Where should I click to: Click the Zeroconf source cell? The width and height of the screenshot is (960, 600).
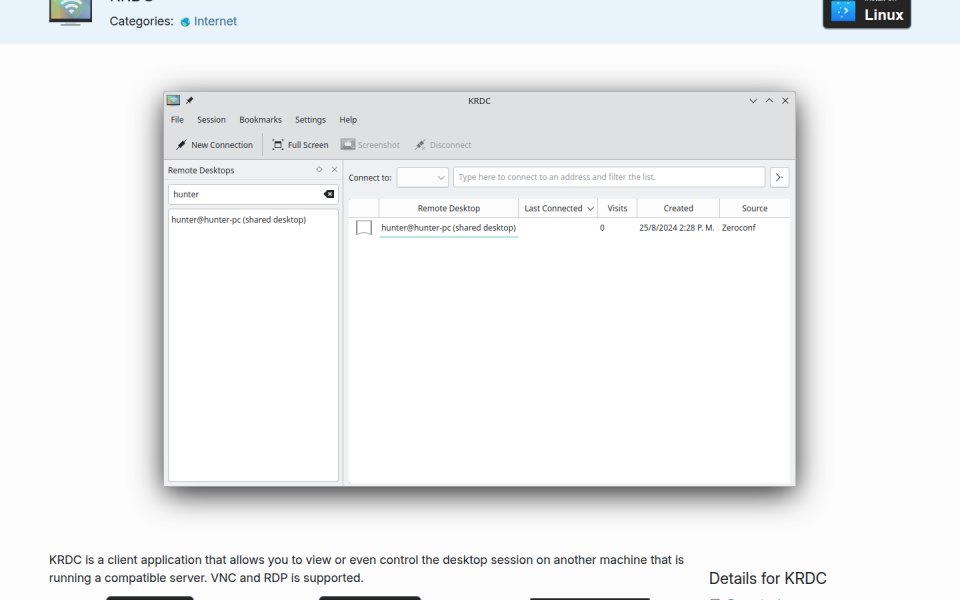pos(738,228)
